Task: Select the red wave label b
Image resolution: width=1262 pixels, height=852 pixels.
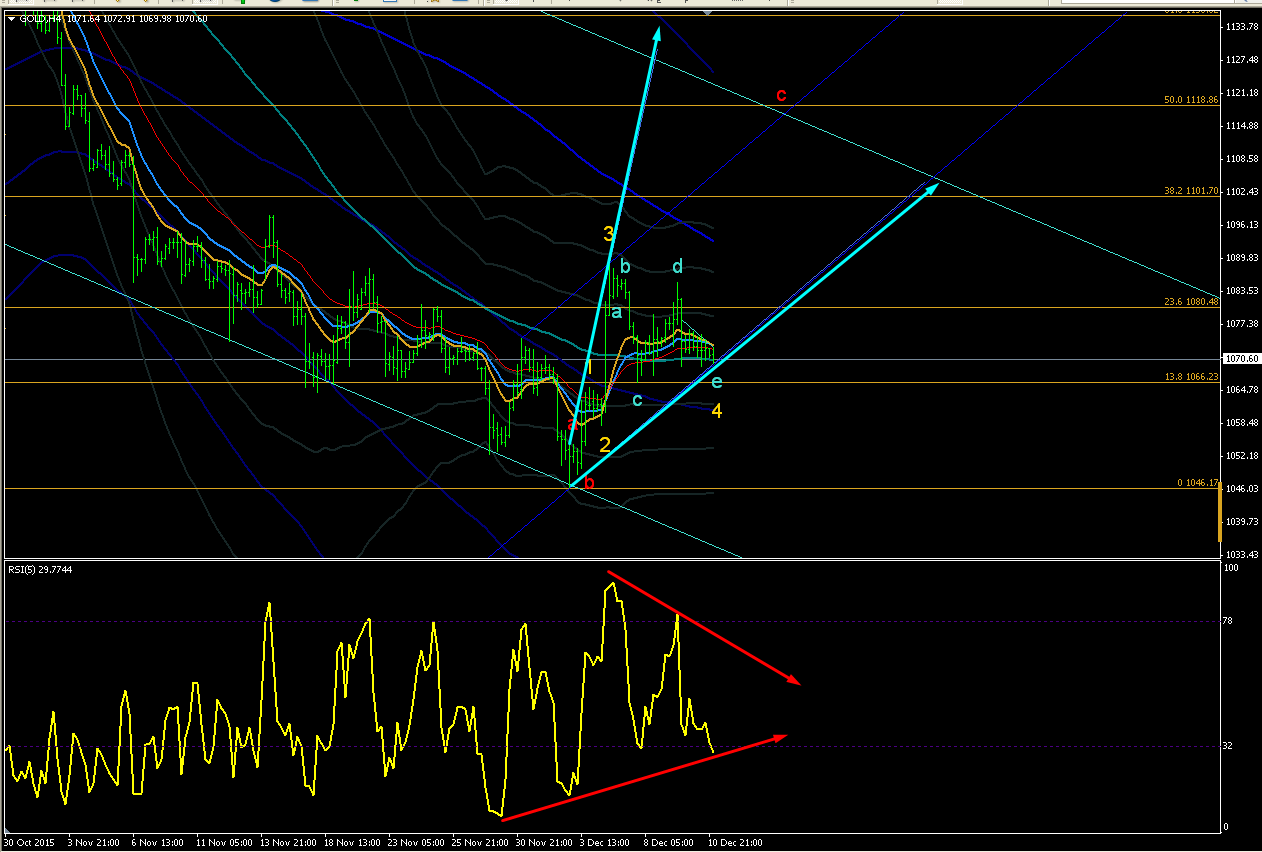Action: [x=590, y=483]
